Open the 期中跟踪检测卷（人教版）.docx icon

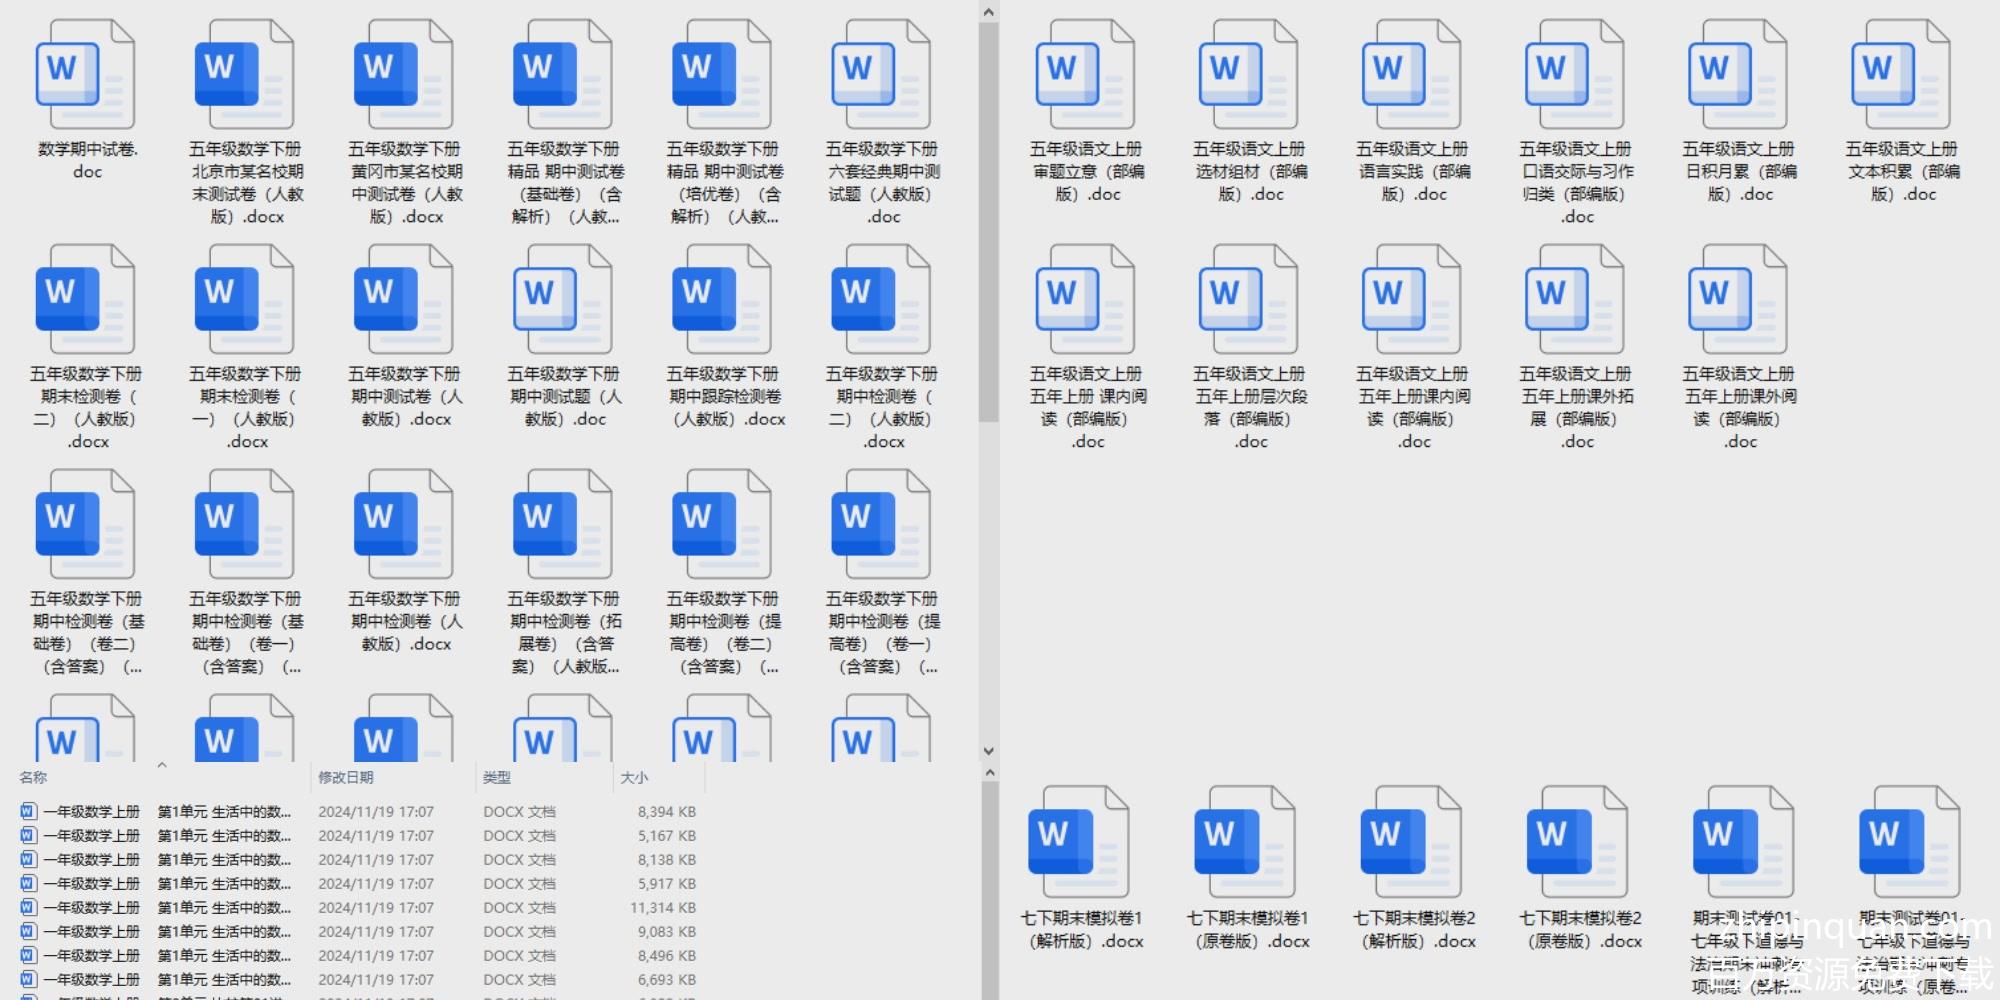[721, 300]
